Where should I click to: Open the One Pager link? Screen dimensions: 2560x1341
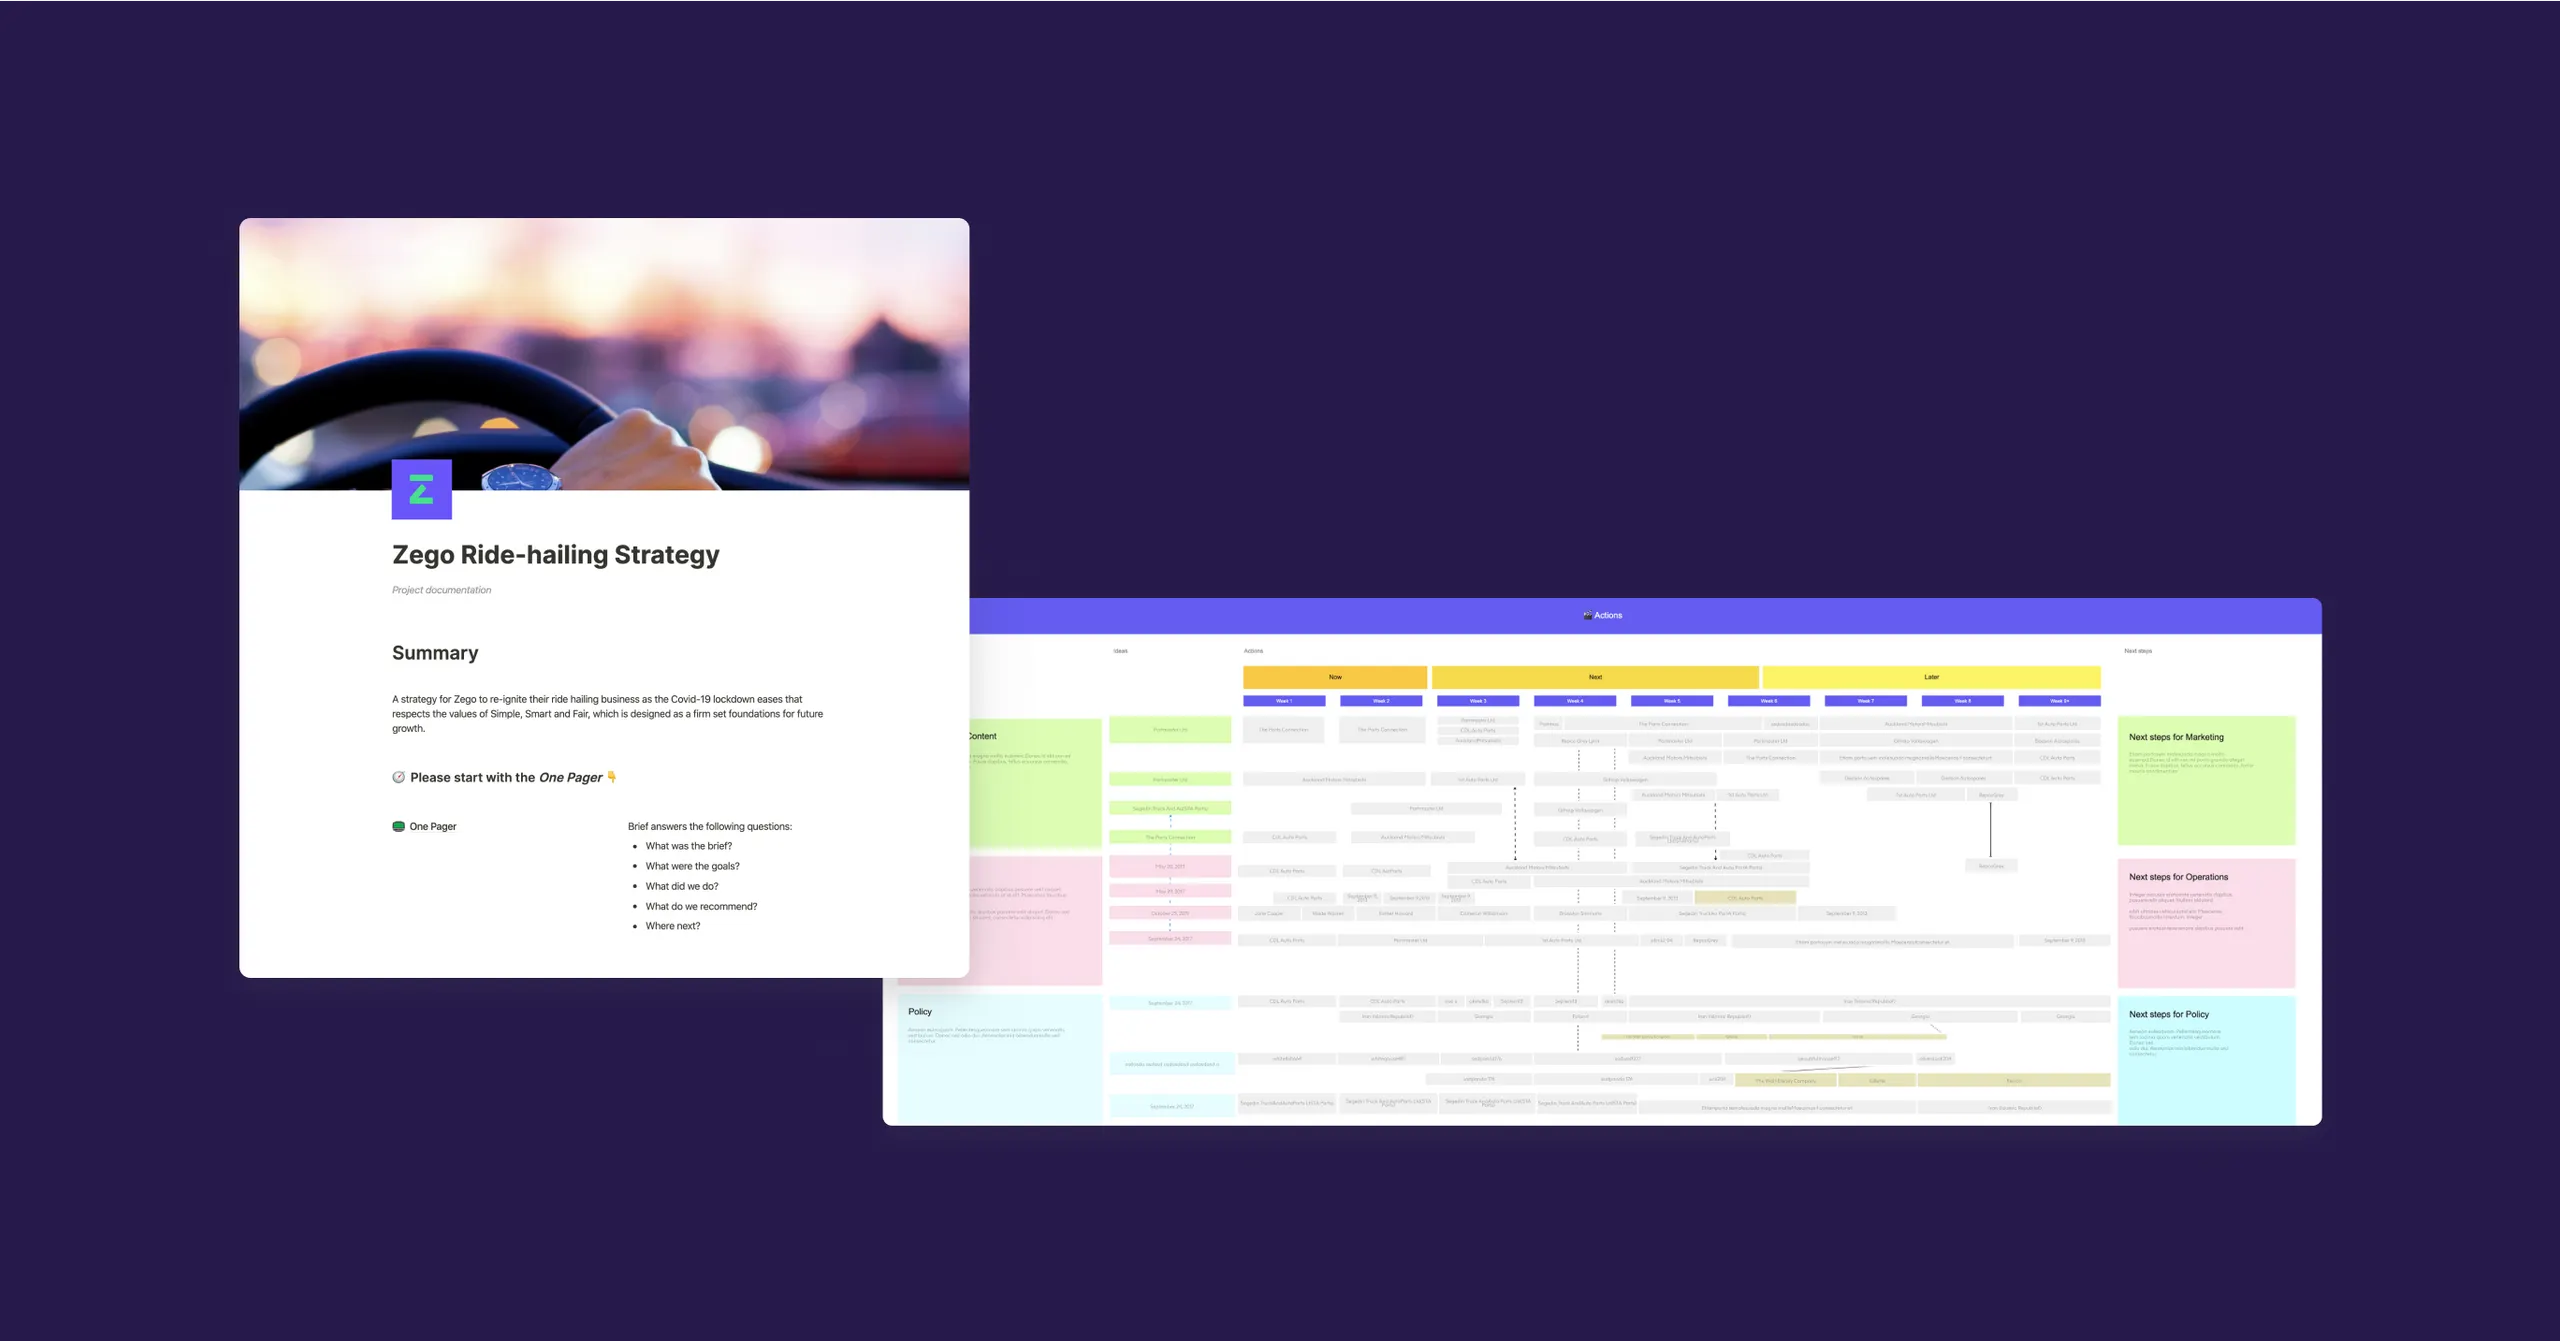tap(432, 826)
